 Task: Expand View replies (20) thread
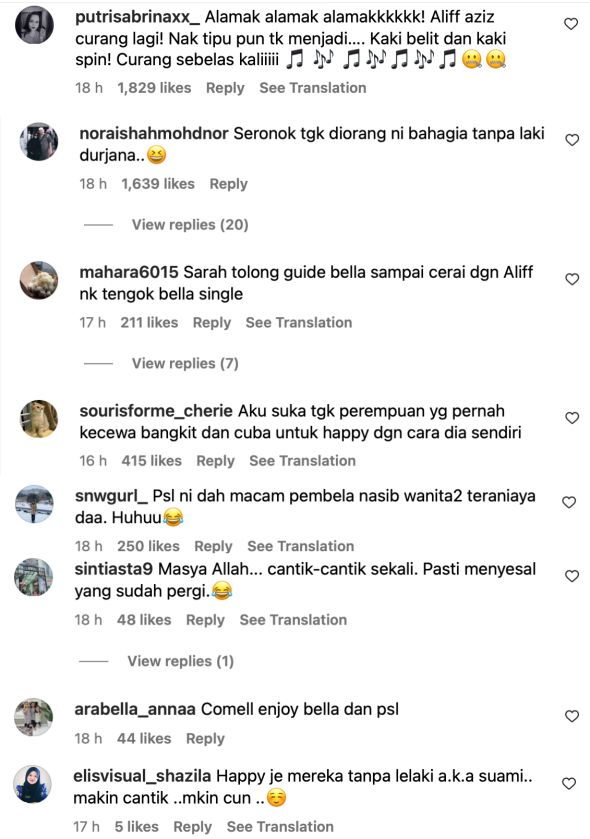tap(190, 225)
